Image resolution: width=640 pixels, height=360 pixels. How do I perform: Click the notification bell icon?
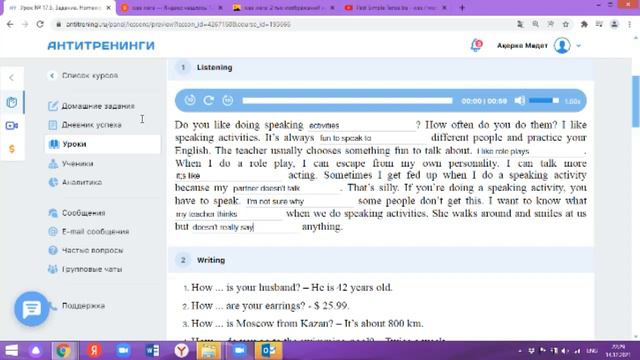click(x=476, y=45)
